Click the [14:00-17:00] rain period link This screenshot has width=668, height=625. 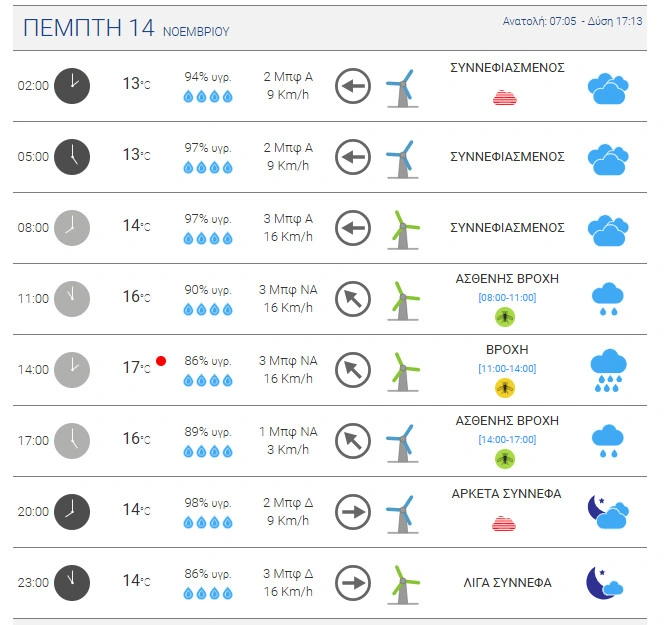[x=507, y=440]
